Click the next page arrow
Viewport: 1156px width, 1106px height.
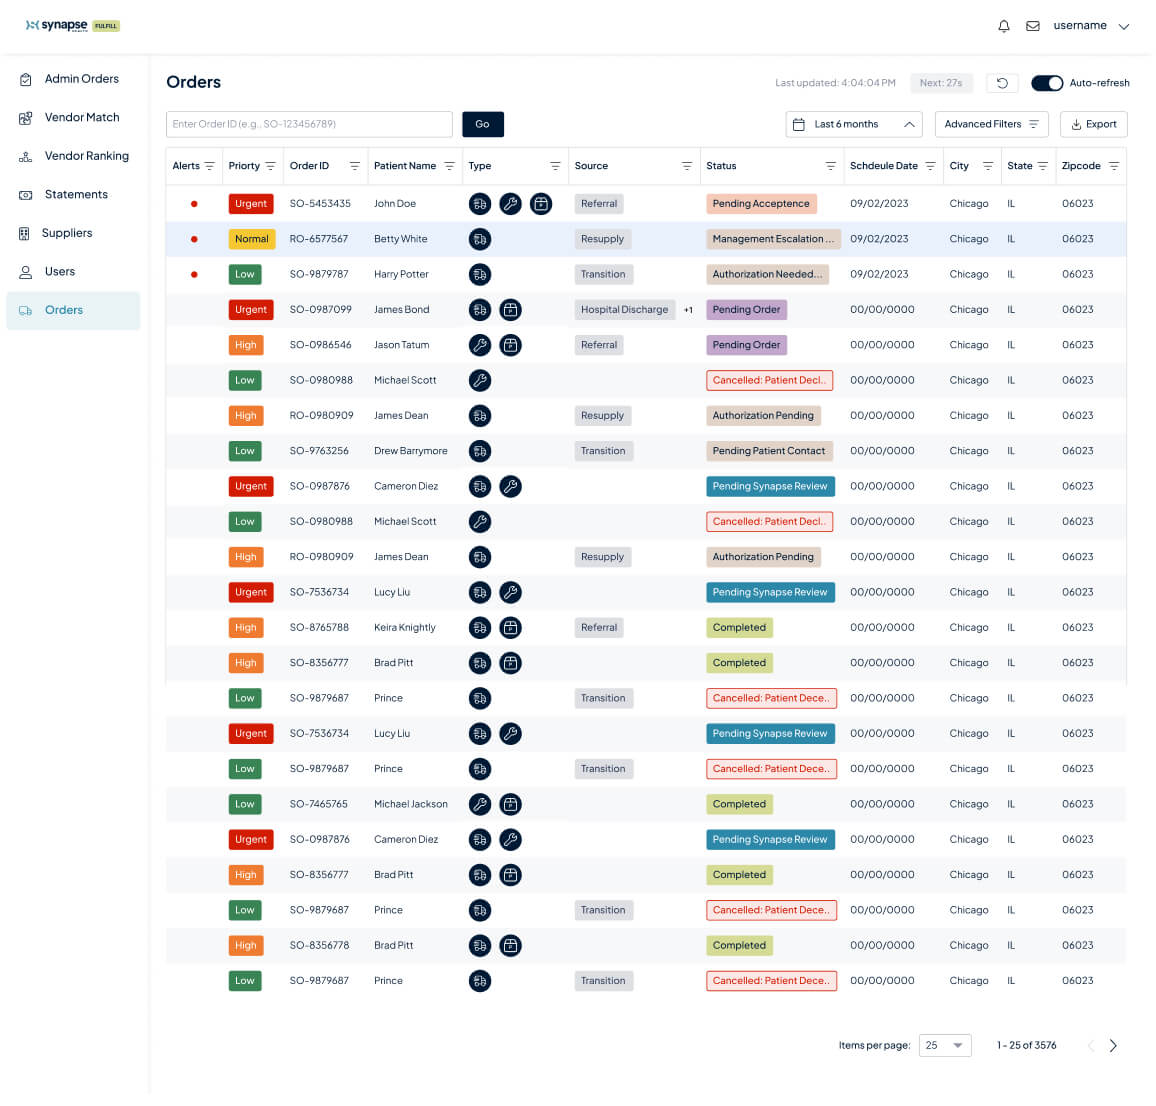tap(1113, 1046)
